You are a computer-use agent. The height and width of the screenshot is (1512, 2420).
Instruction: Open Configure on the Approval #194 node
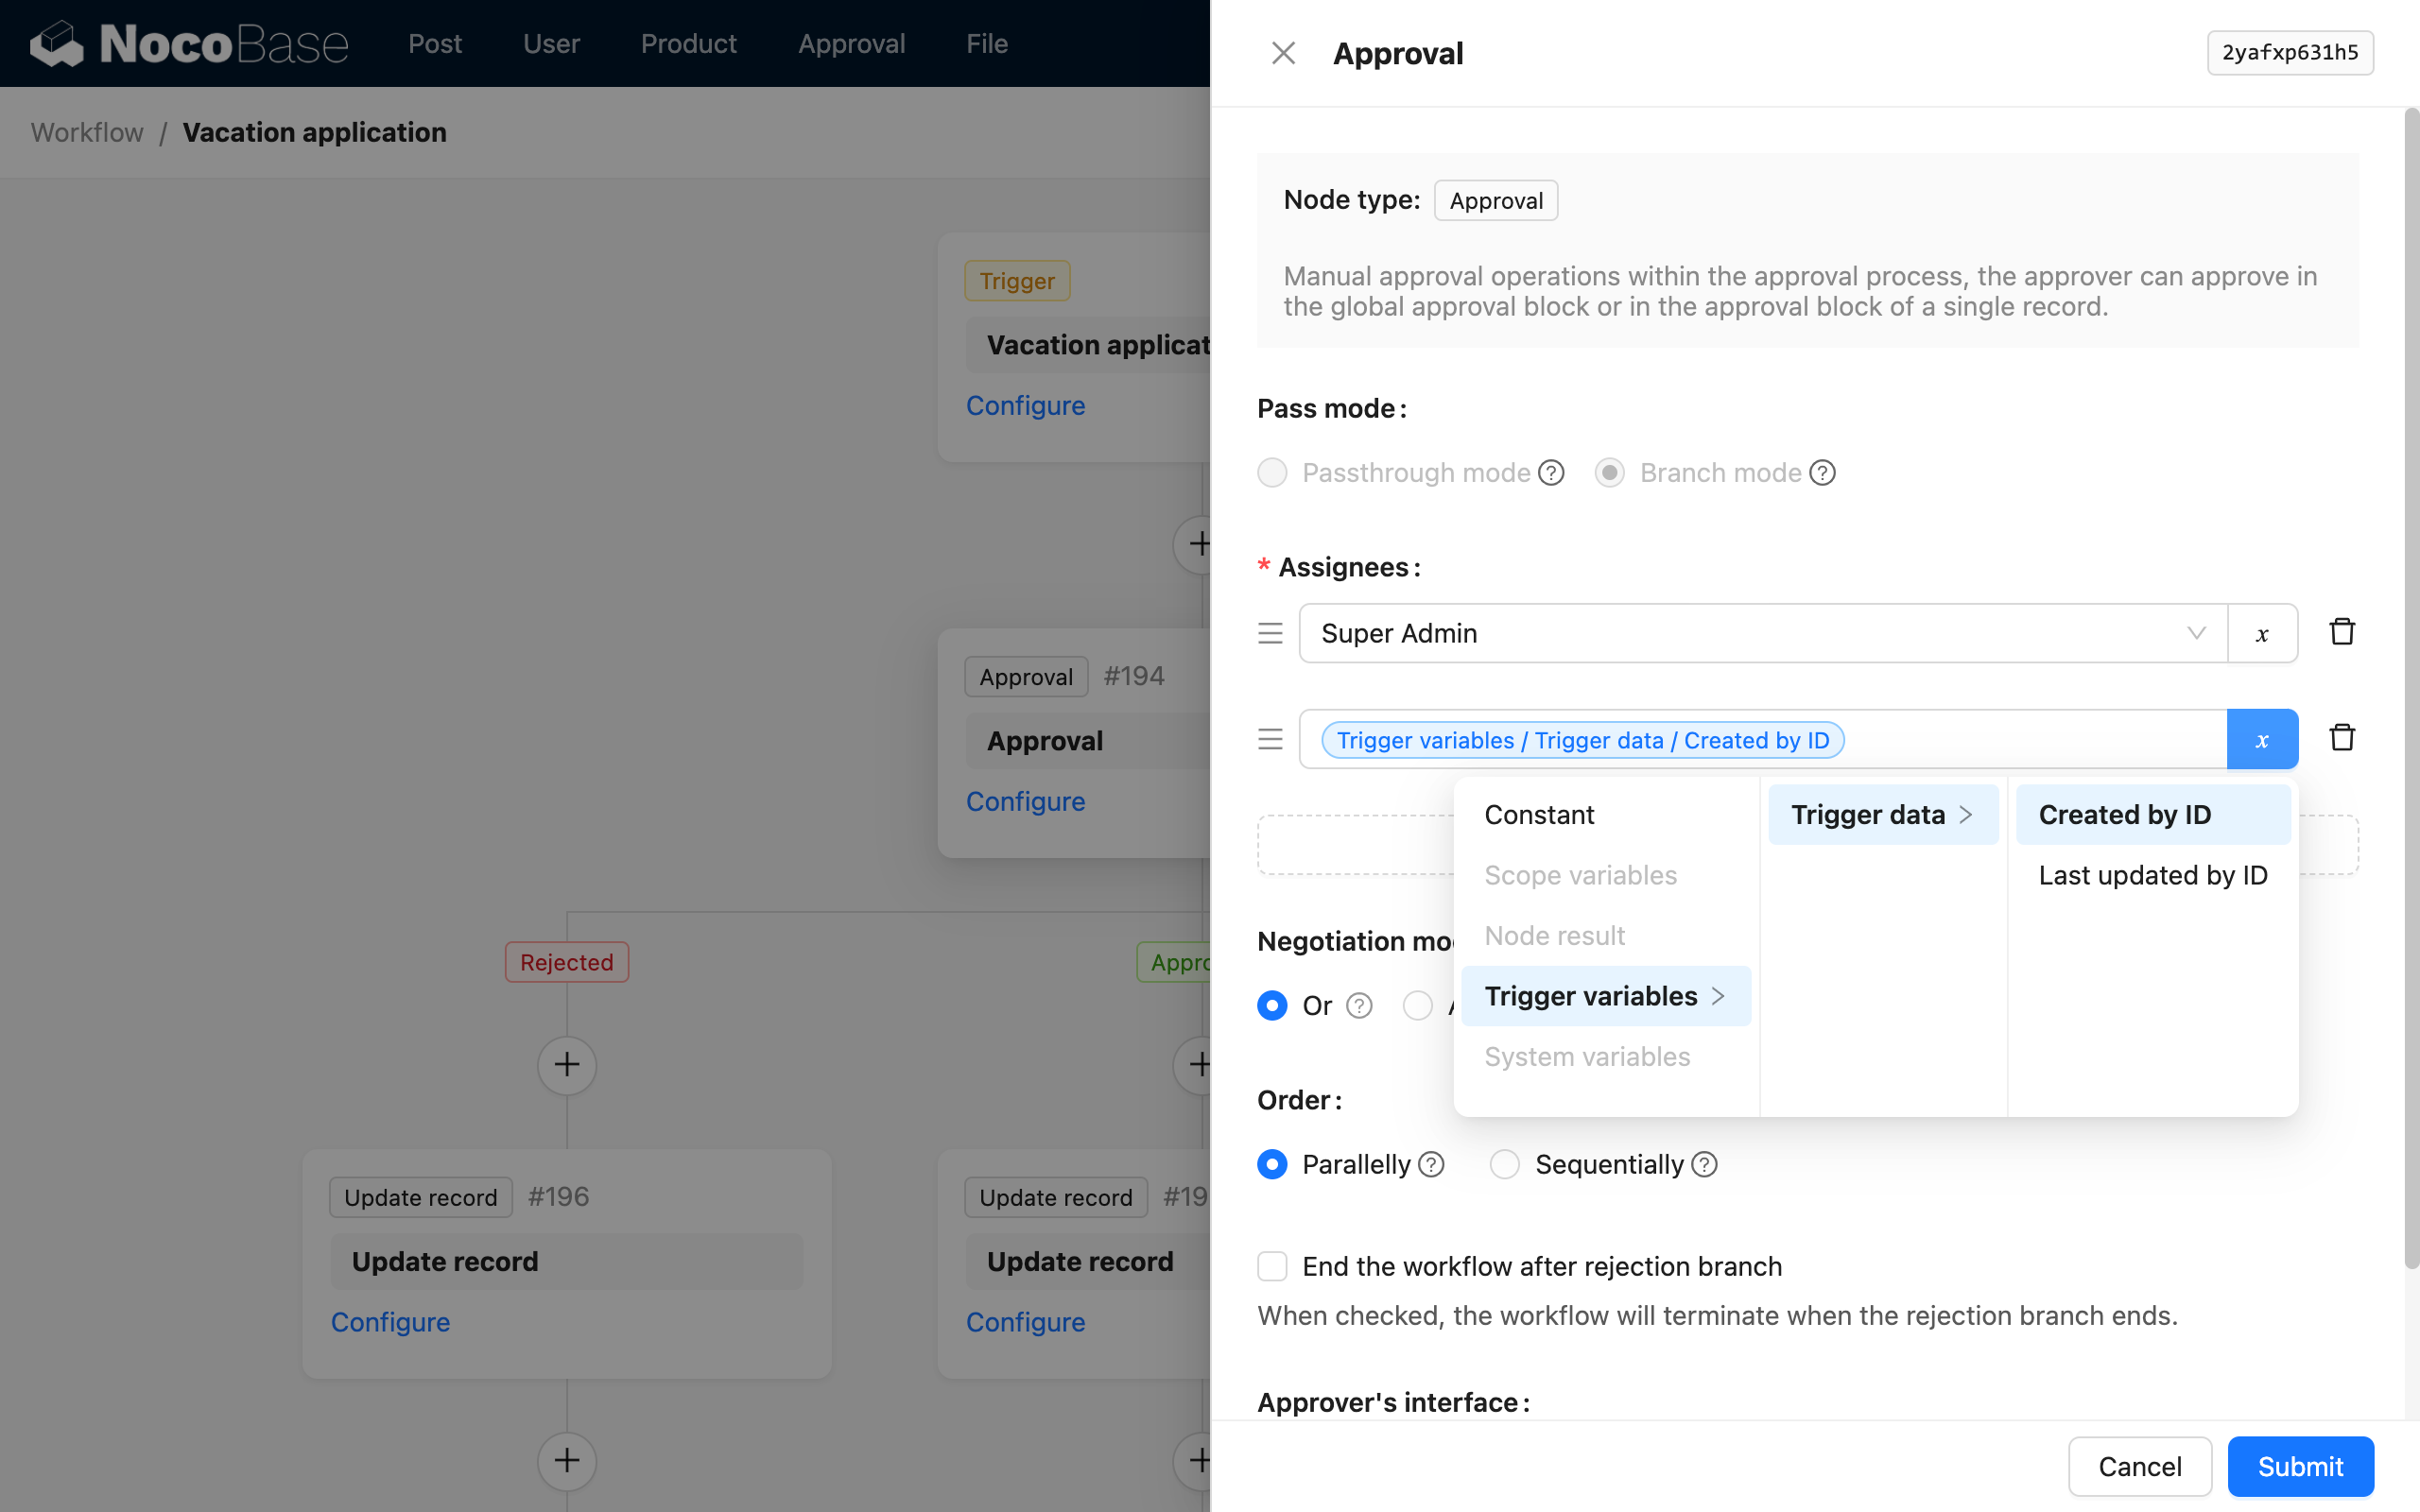tap(1025, 800)
